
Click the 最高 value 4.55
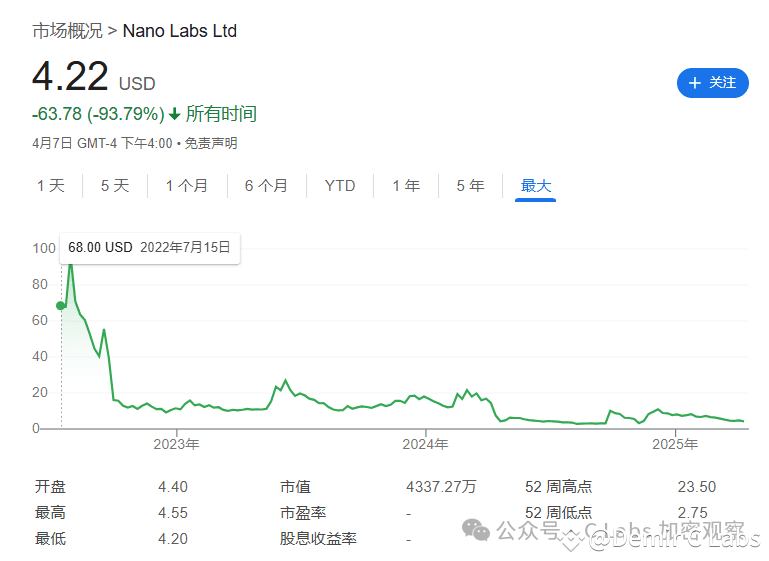pos(173,513)
